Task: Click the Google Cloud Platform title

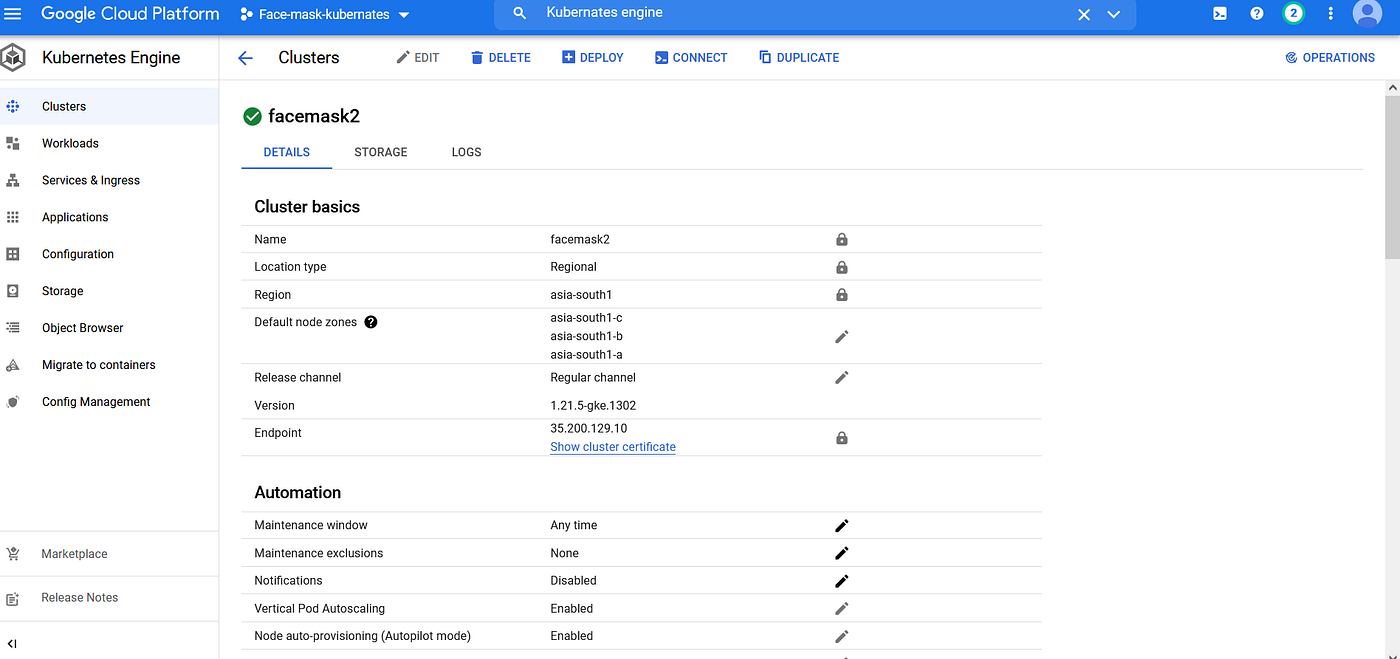Action: [x=130, y=14]
